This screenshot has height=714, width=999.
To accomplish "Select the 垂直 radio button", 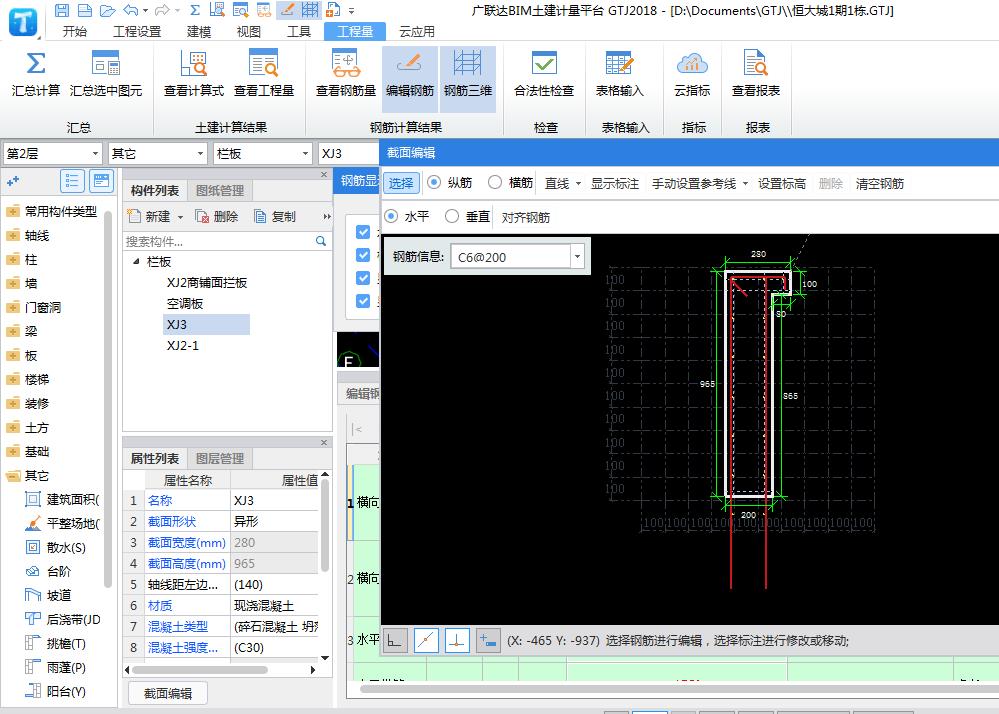I will pos(452,217).
